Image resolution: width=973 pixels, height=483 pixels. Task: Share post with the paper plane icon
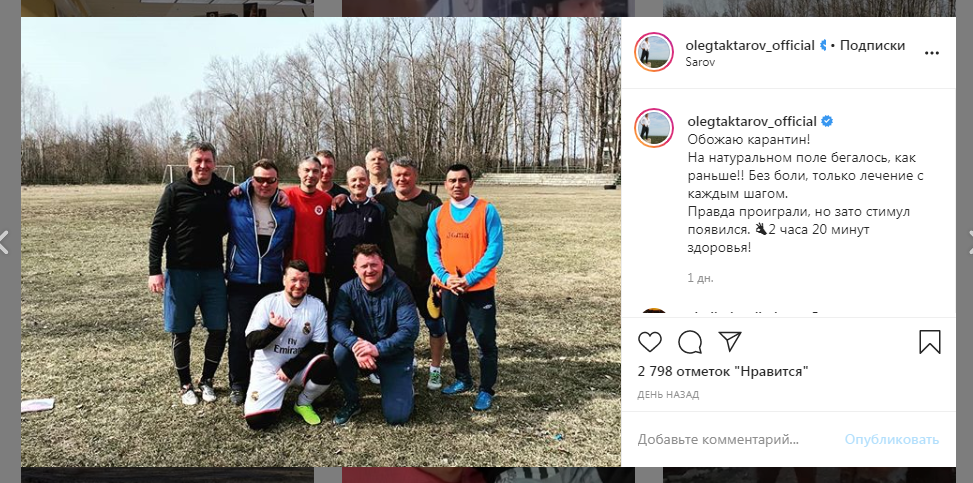(x=730, y=341)
